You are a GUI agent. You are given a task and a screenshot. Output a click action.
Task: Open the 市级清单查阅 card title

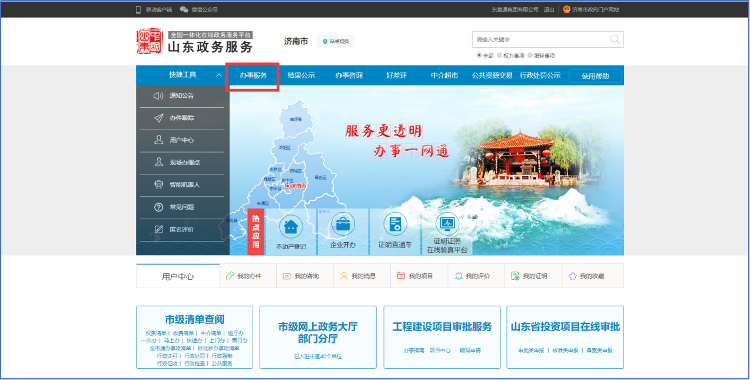(x=194, y=319)
